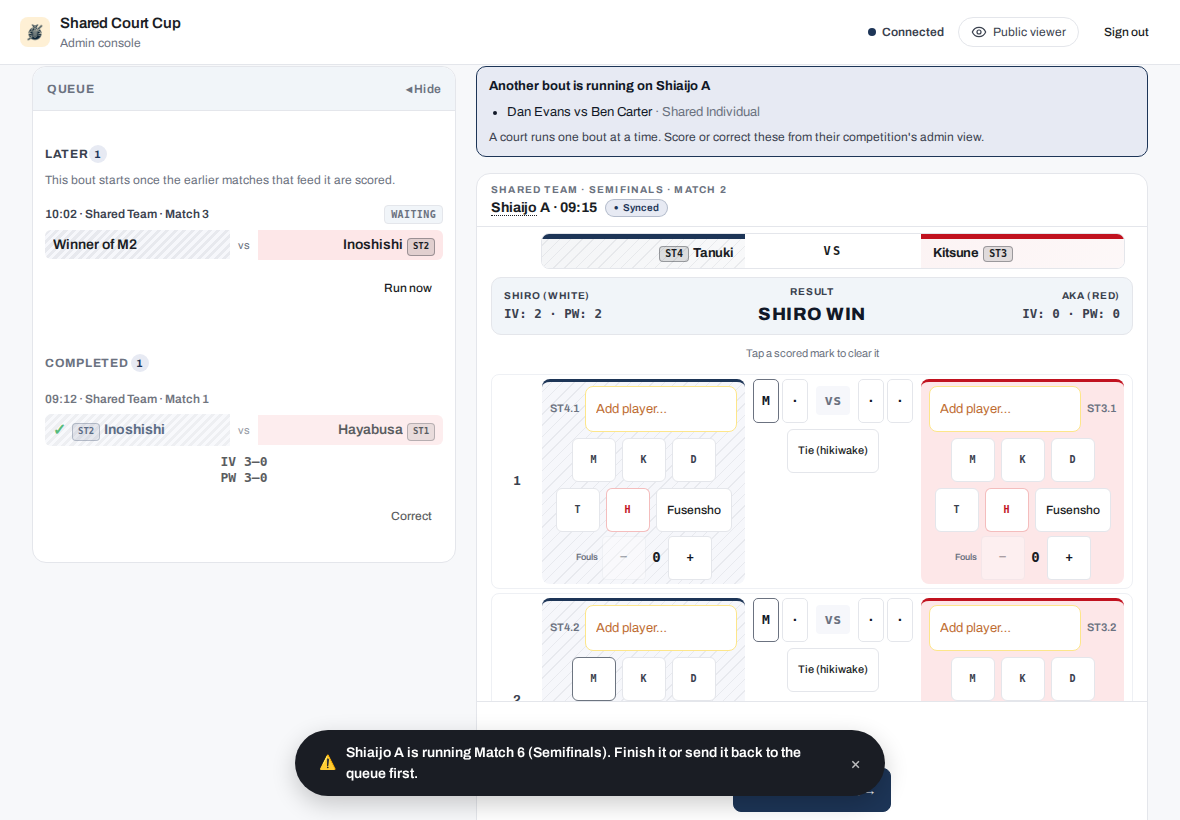
Task: Clear the scored M mark in bout 1
Action: (x=765, y=401)
